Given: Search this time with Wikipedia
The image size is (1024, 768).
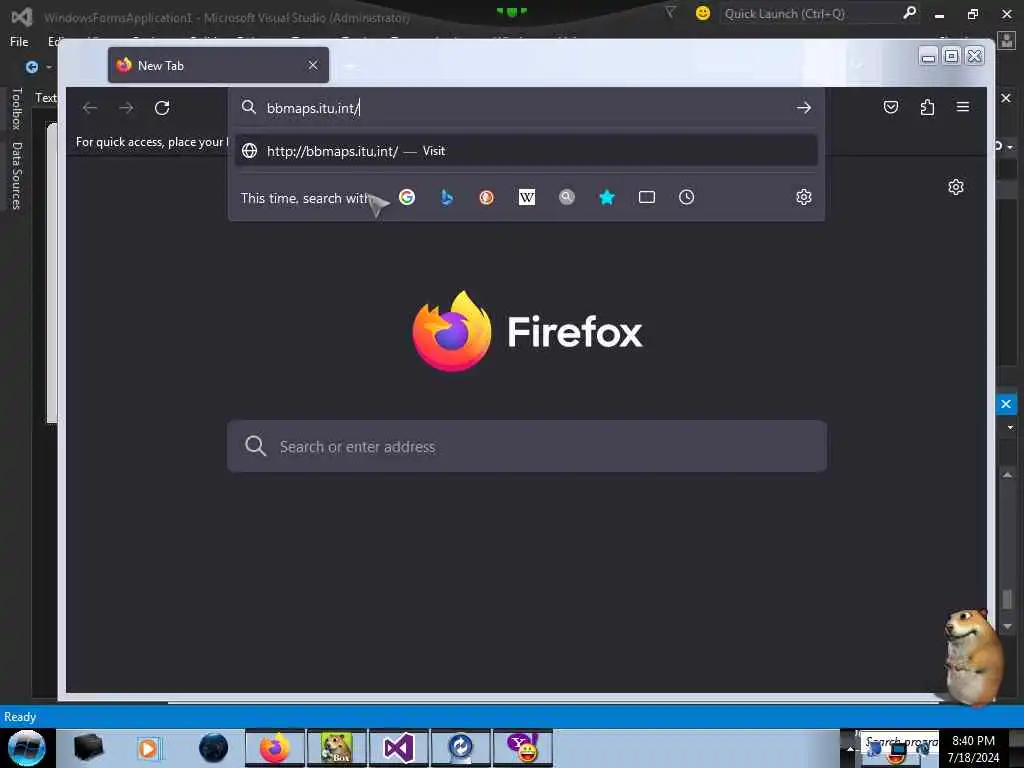Looking at the screenshot, I should point(526,197).
